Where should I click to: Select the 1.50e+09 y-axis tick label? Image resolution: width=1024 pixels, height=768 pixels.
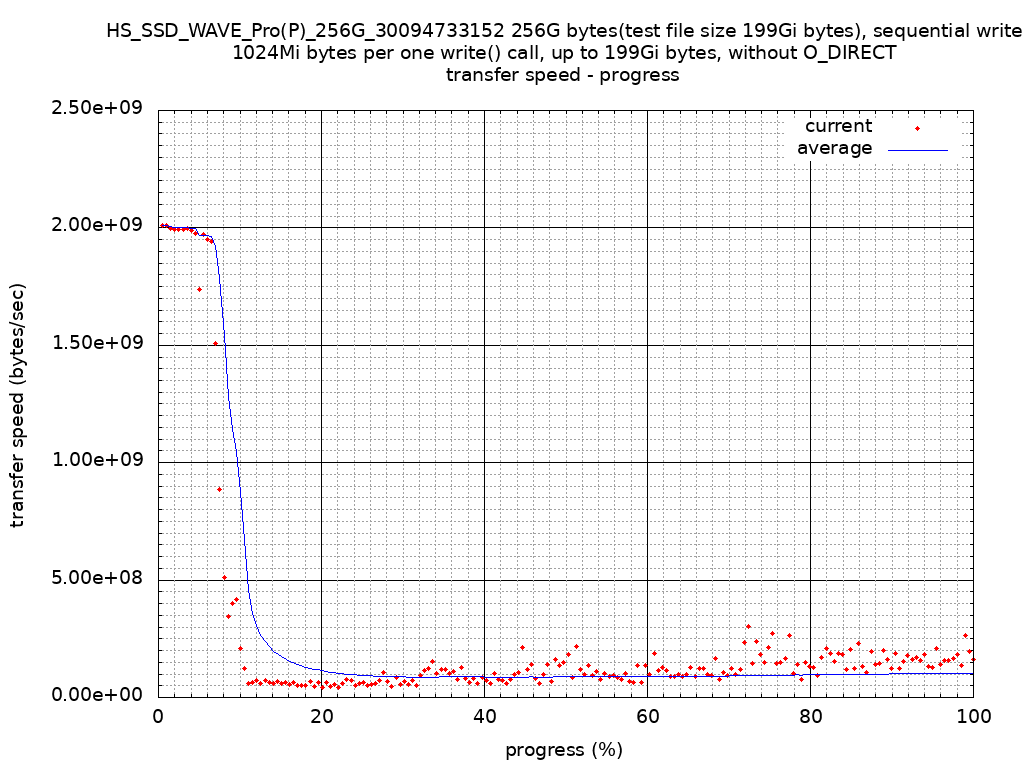click(x=99, y=343)
